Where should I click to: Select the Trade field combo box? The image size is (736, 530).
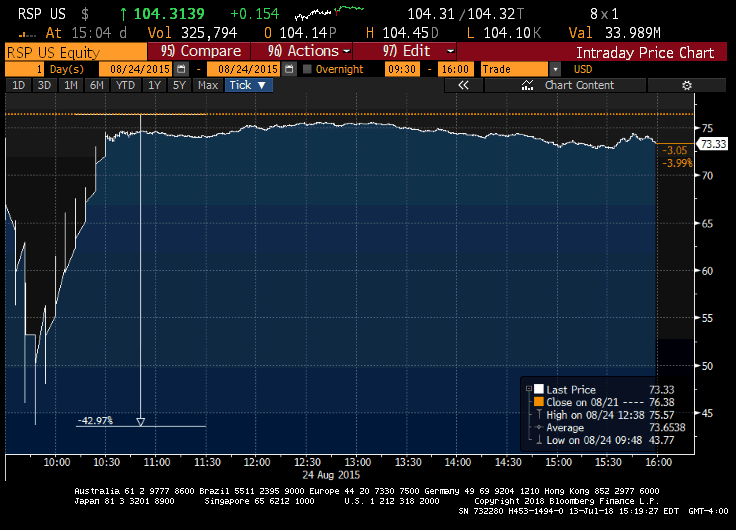514,69
